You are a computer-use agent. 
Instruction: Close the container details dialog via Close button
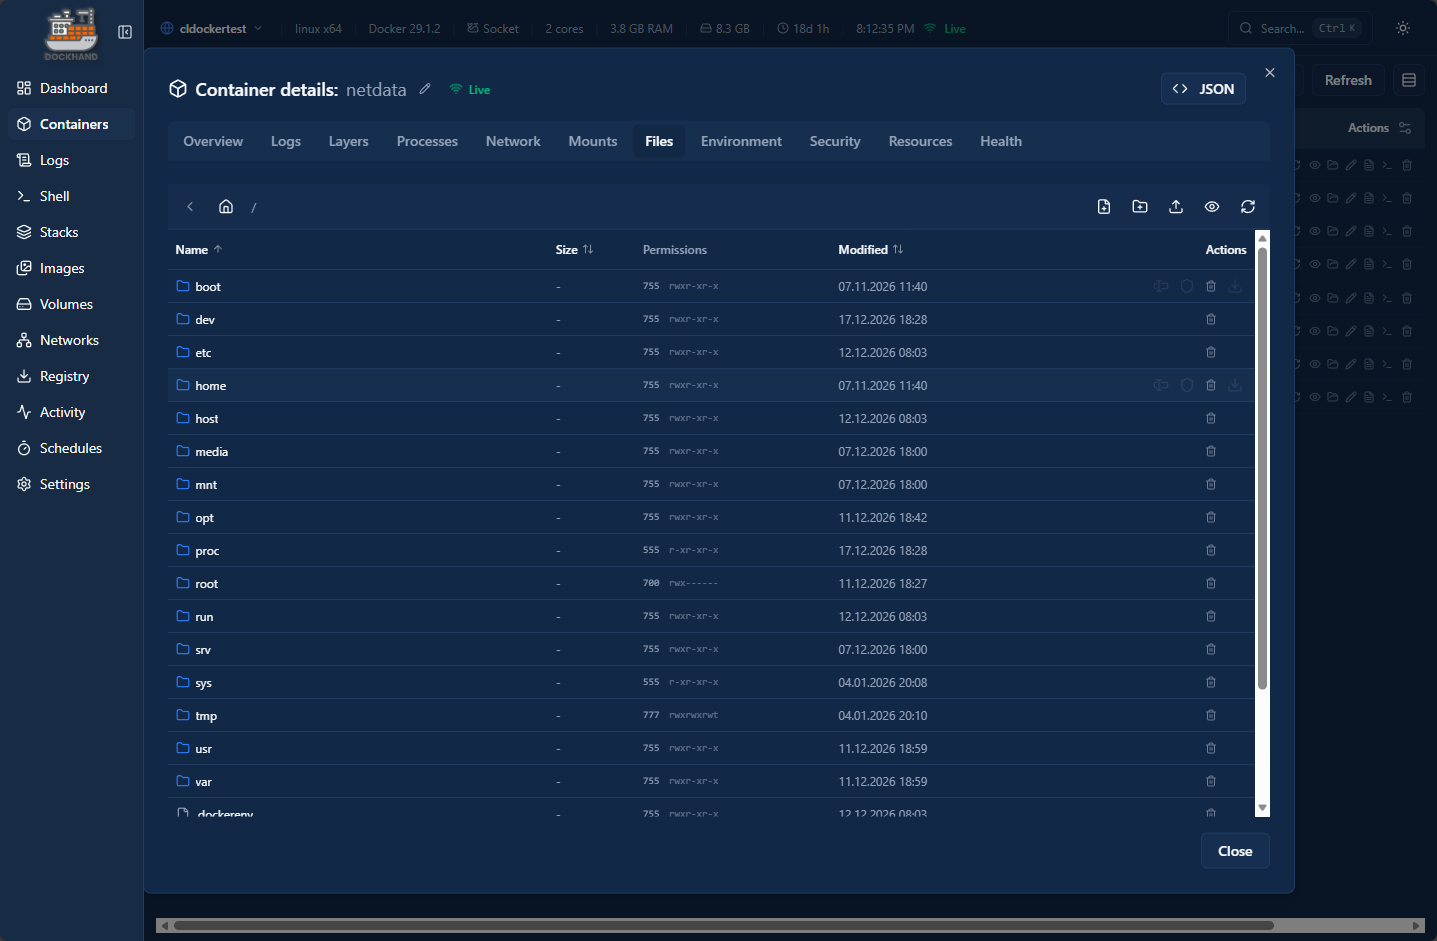1235,851
